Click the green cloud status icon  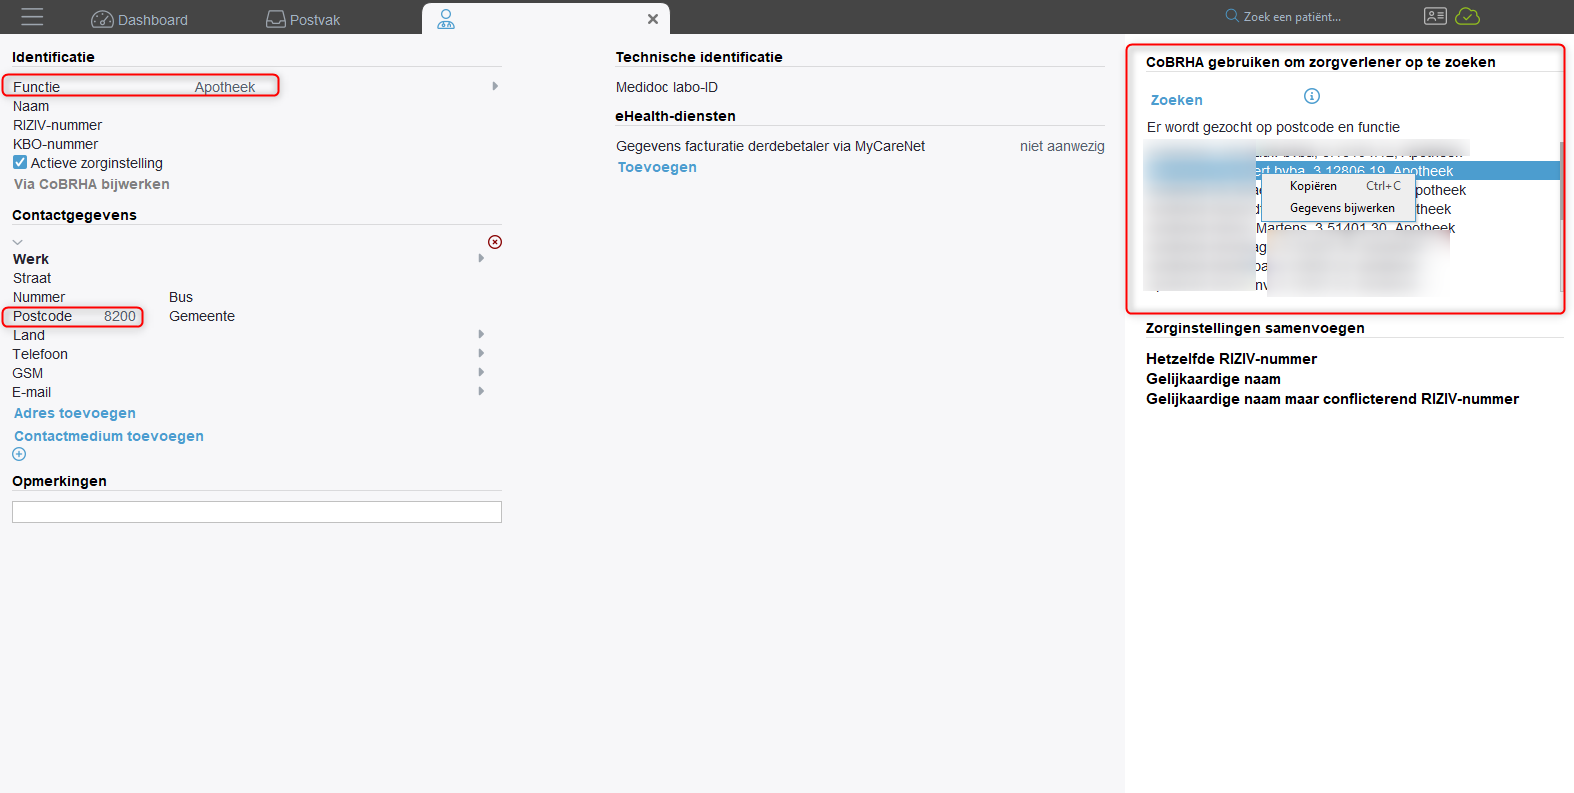[1468, 16]
